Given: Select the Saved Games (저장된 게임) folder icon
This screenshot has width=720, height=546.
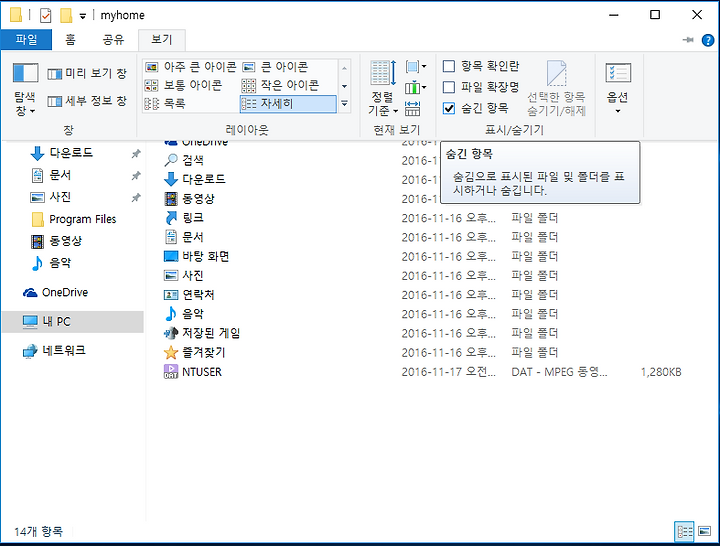Looking at the screenshot, I should click(171, 333).
